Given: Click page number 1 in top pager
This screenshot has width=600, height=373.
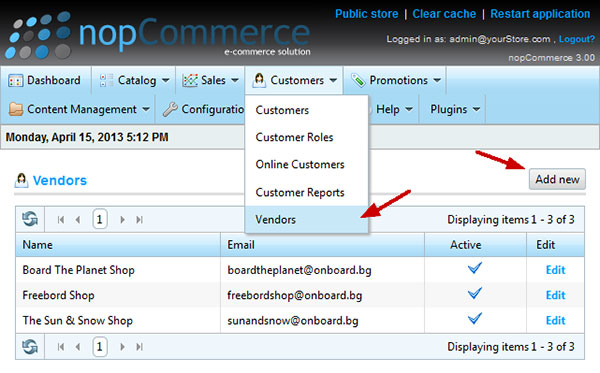Looking at the screenshot, I should [99, 220].
